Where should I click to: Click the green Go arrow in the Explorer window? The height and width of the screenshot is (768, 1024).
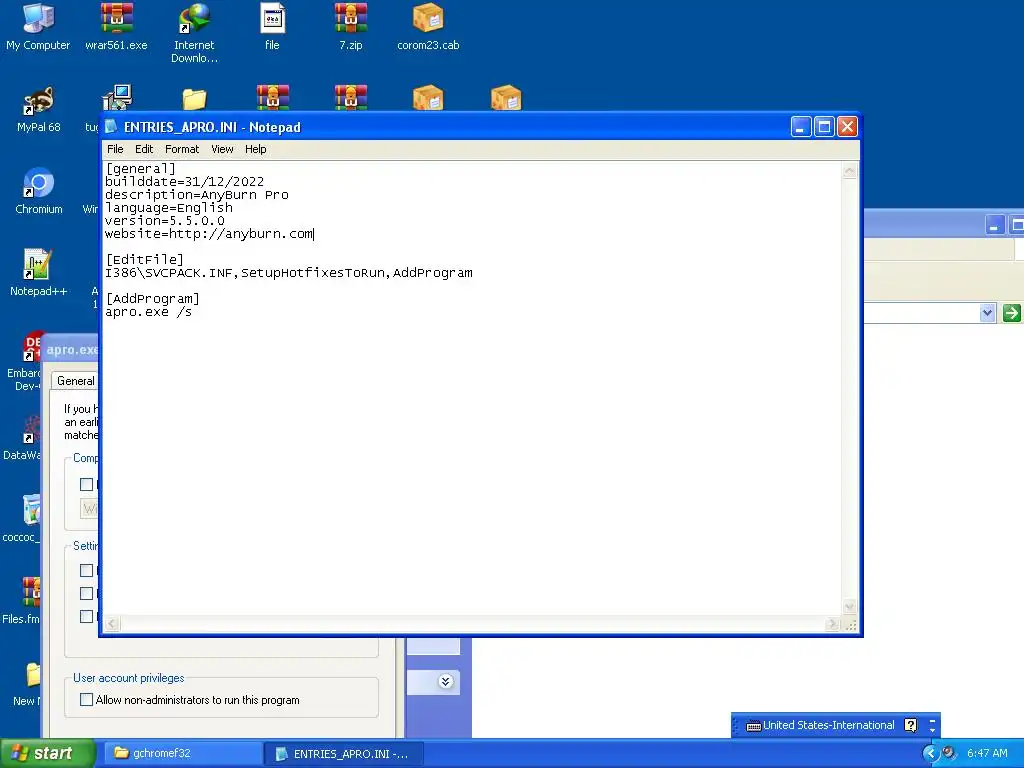(x=1012, y=313)
